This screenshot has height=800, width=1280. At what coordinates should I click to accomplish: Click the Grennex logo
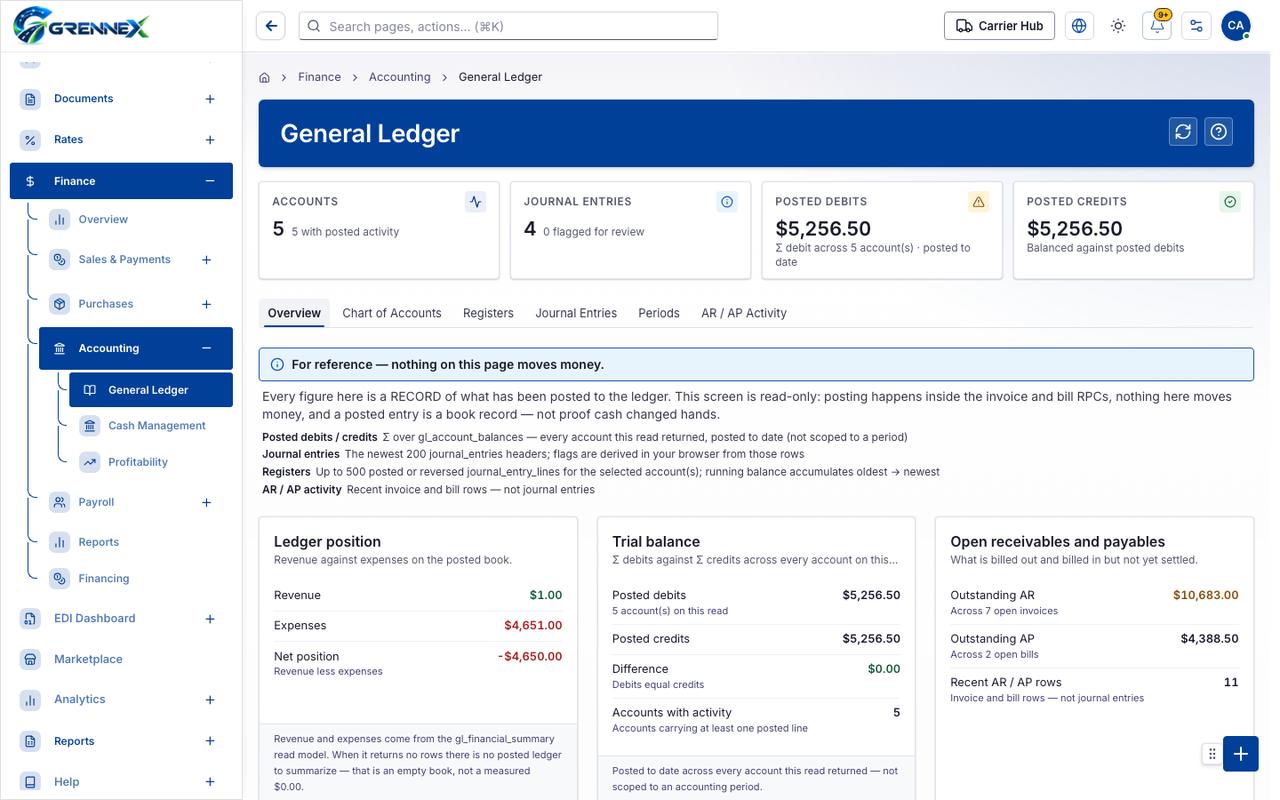point(81,24)
